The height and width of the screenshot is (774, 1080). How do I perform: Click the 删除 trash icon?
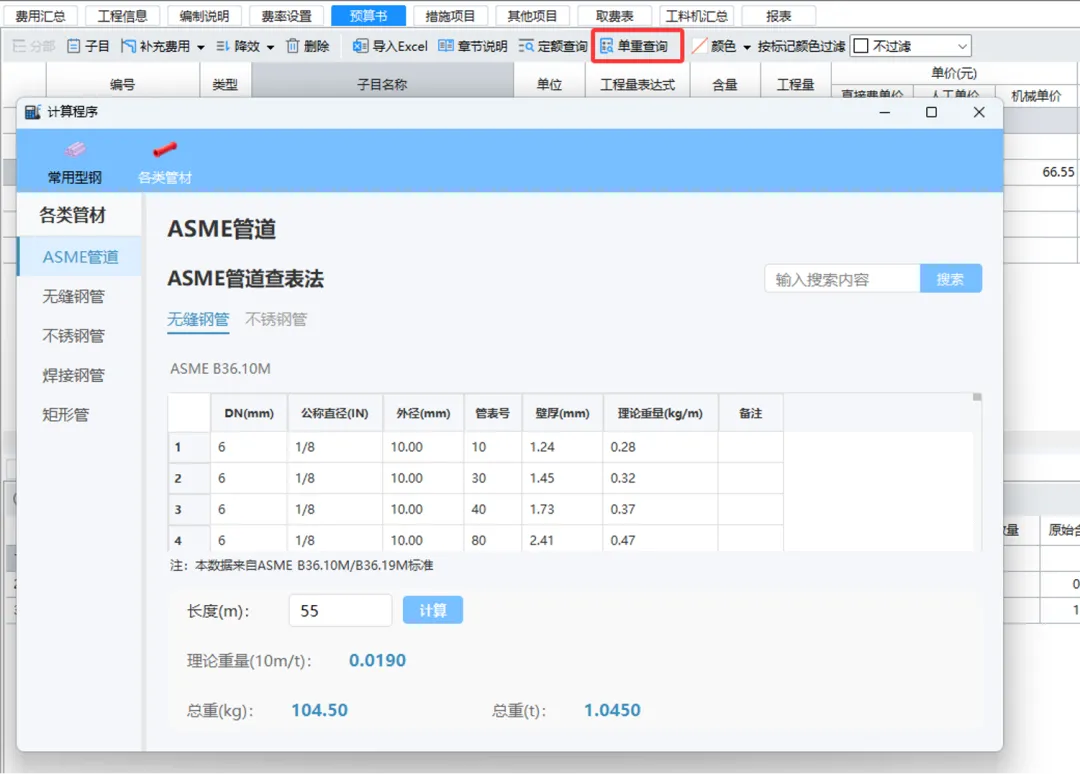pyautogui.click(x=293, y=46)
